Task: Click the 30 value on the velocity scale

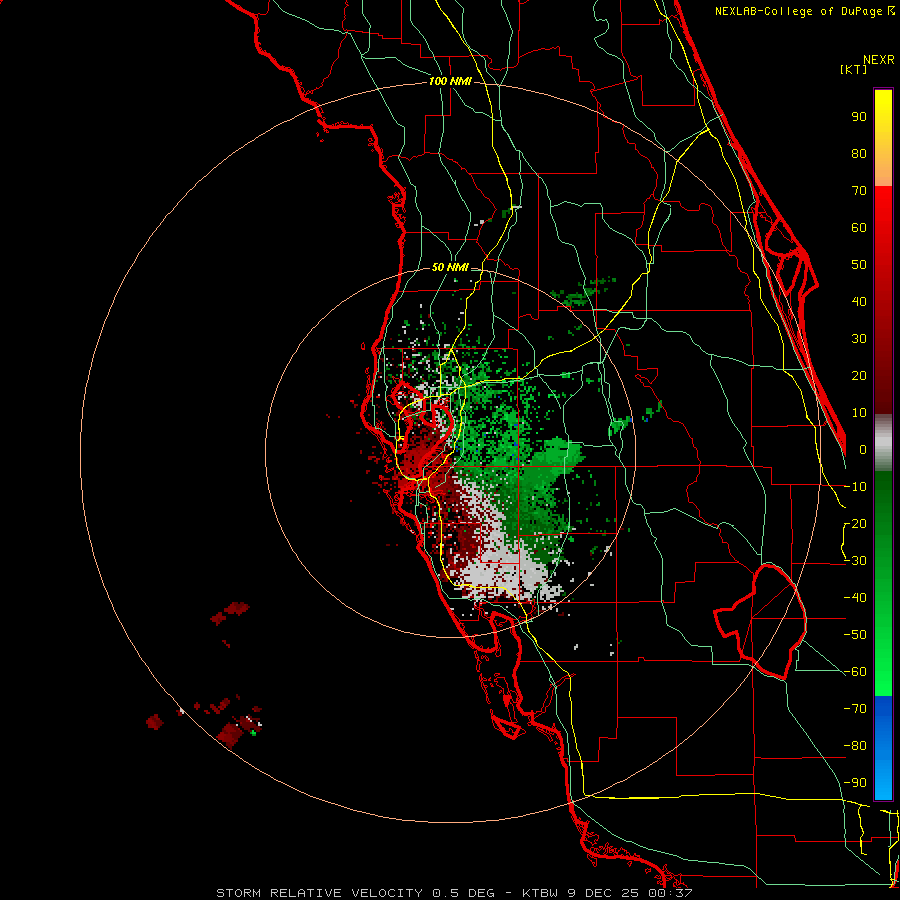Action: tap(859, 339)
